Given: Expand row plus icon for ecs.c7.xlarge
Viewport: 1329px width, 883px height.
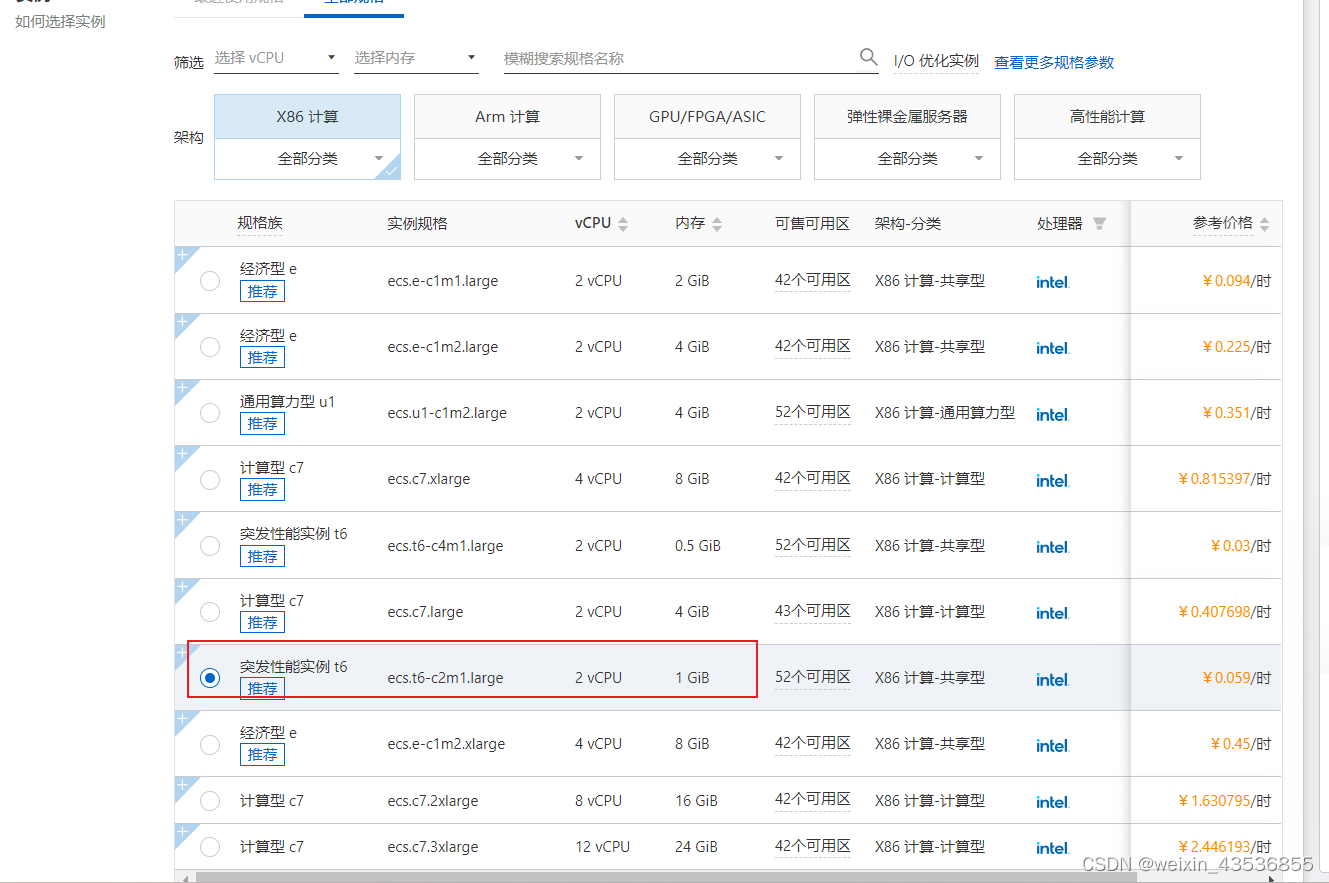Looking at the screenshot, I should [x=182, y=453].
